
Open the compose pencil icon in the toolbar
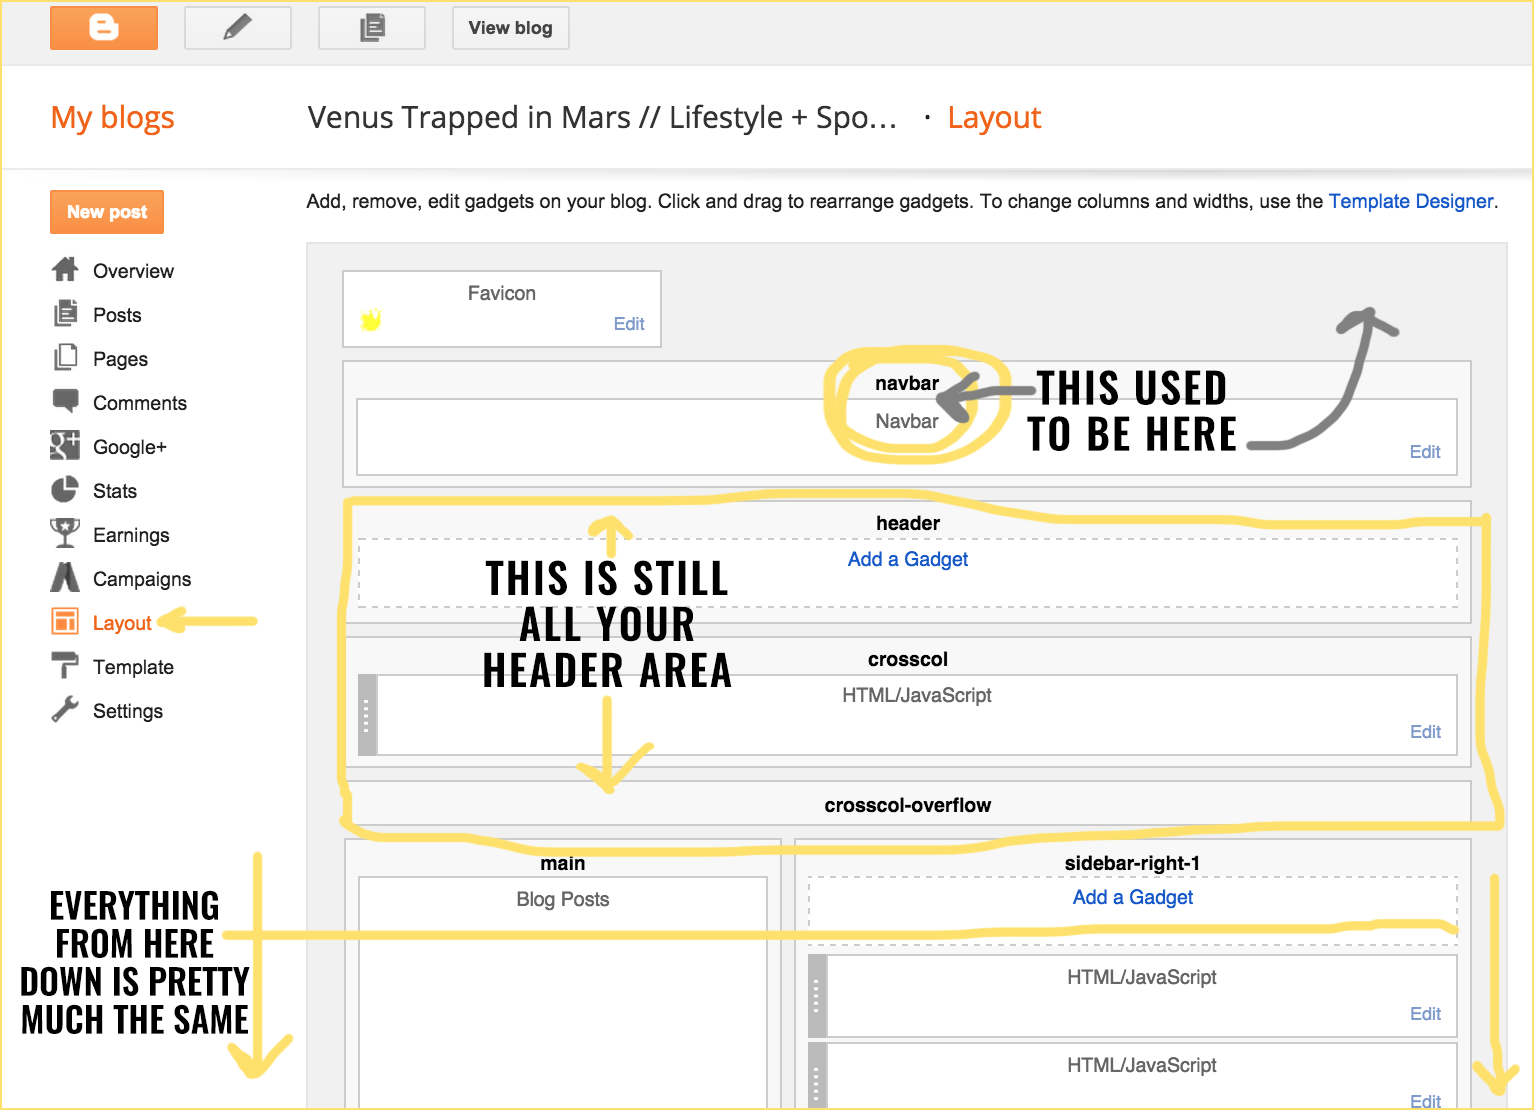[x=237, y=27]
